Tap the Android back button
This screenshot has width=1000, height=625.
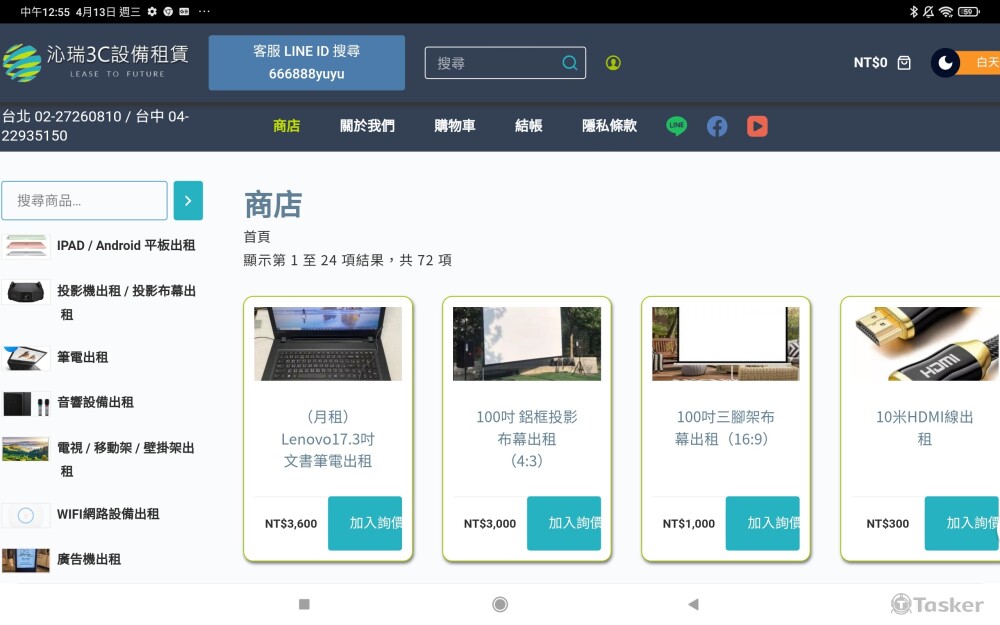(x=693, y=604)
